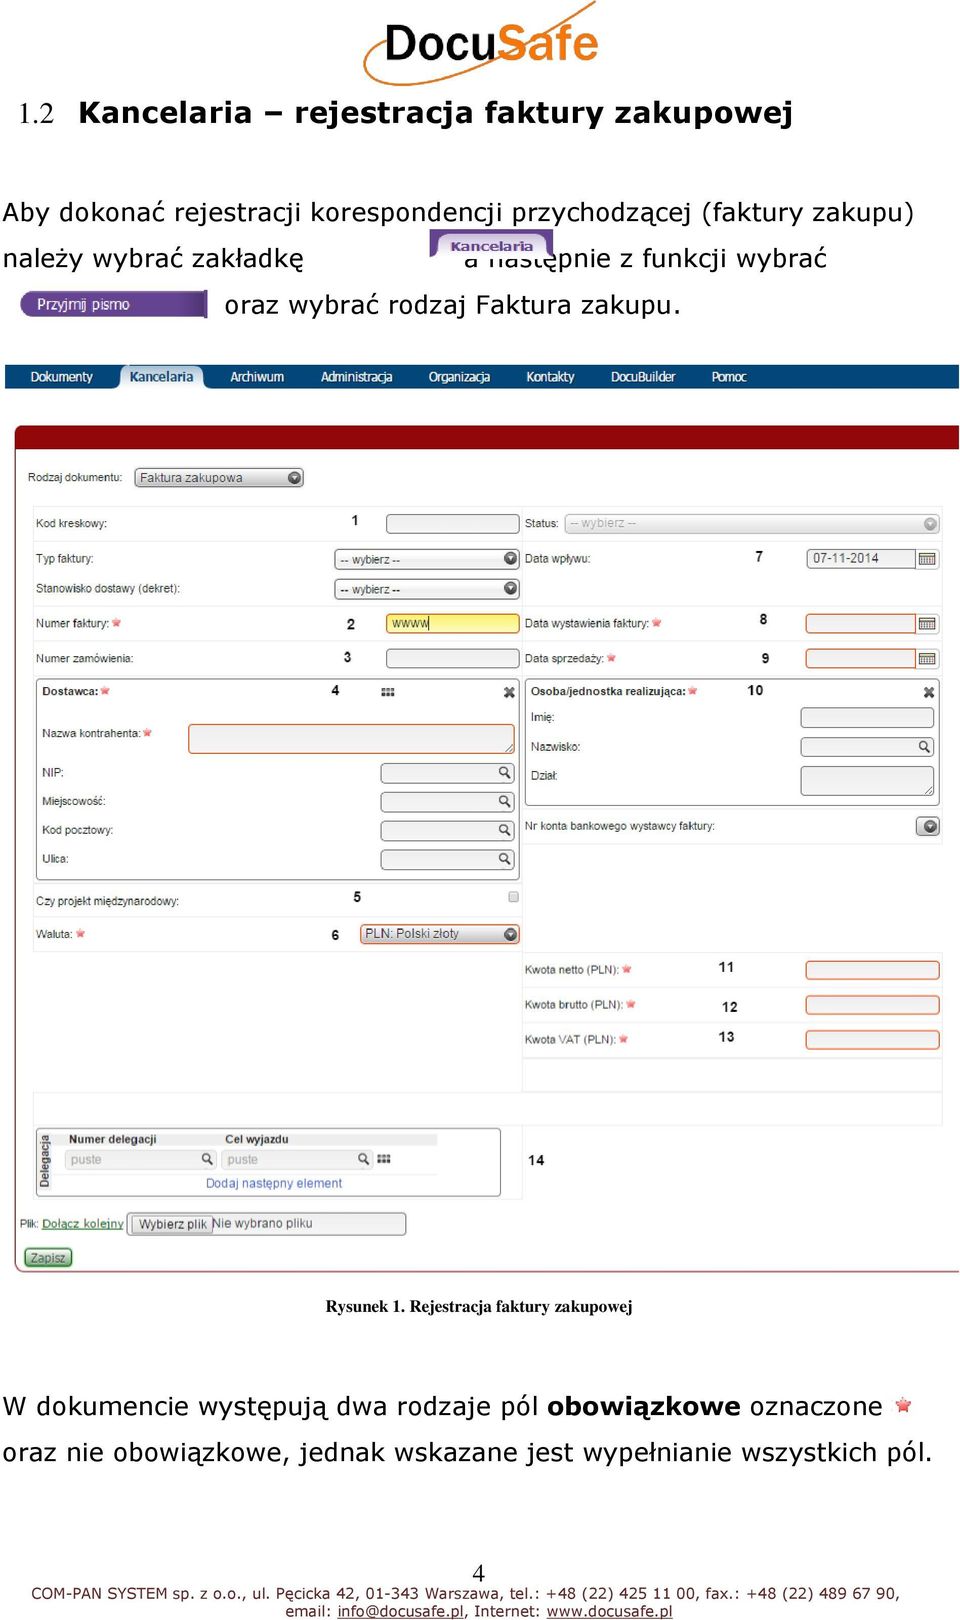The width and height of the screenshot is (960, 1620).
Task: Click the Kwota brutto field
Action: point(873,1005)
